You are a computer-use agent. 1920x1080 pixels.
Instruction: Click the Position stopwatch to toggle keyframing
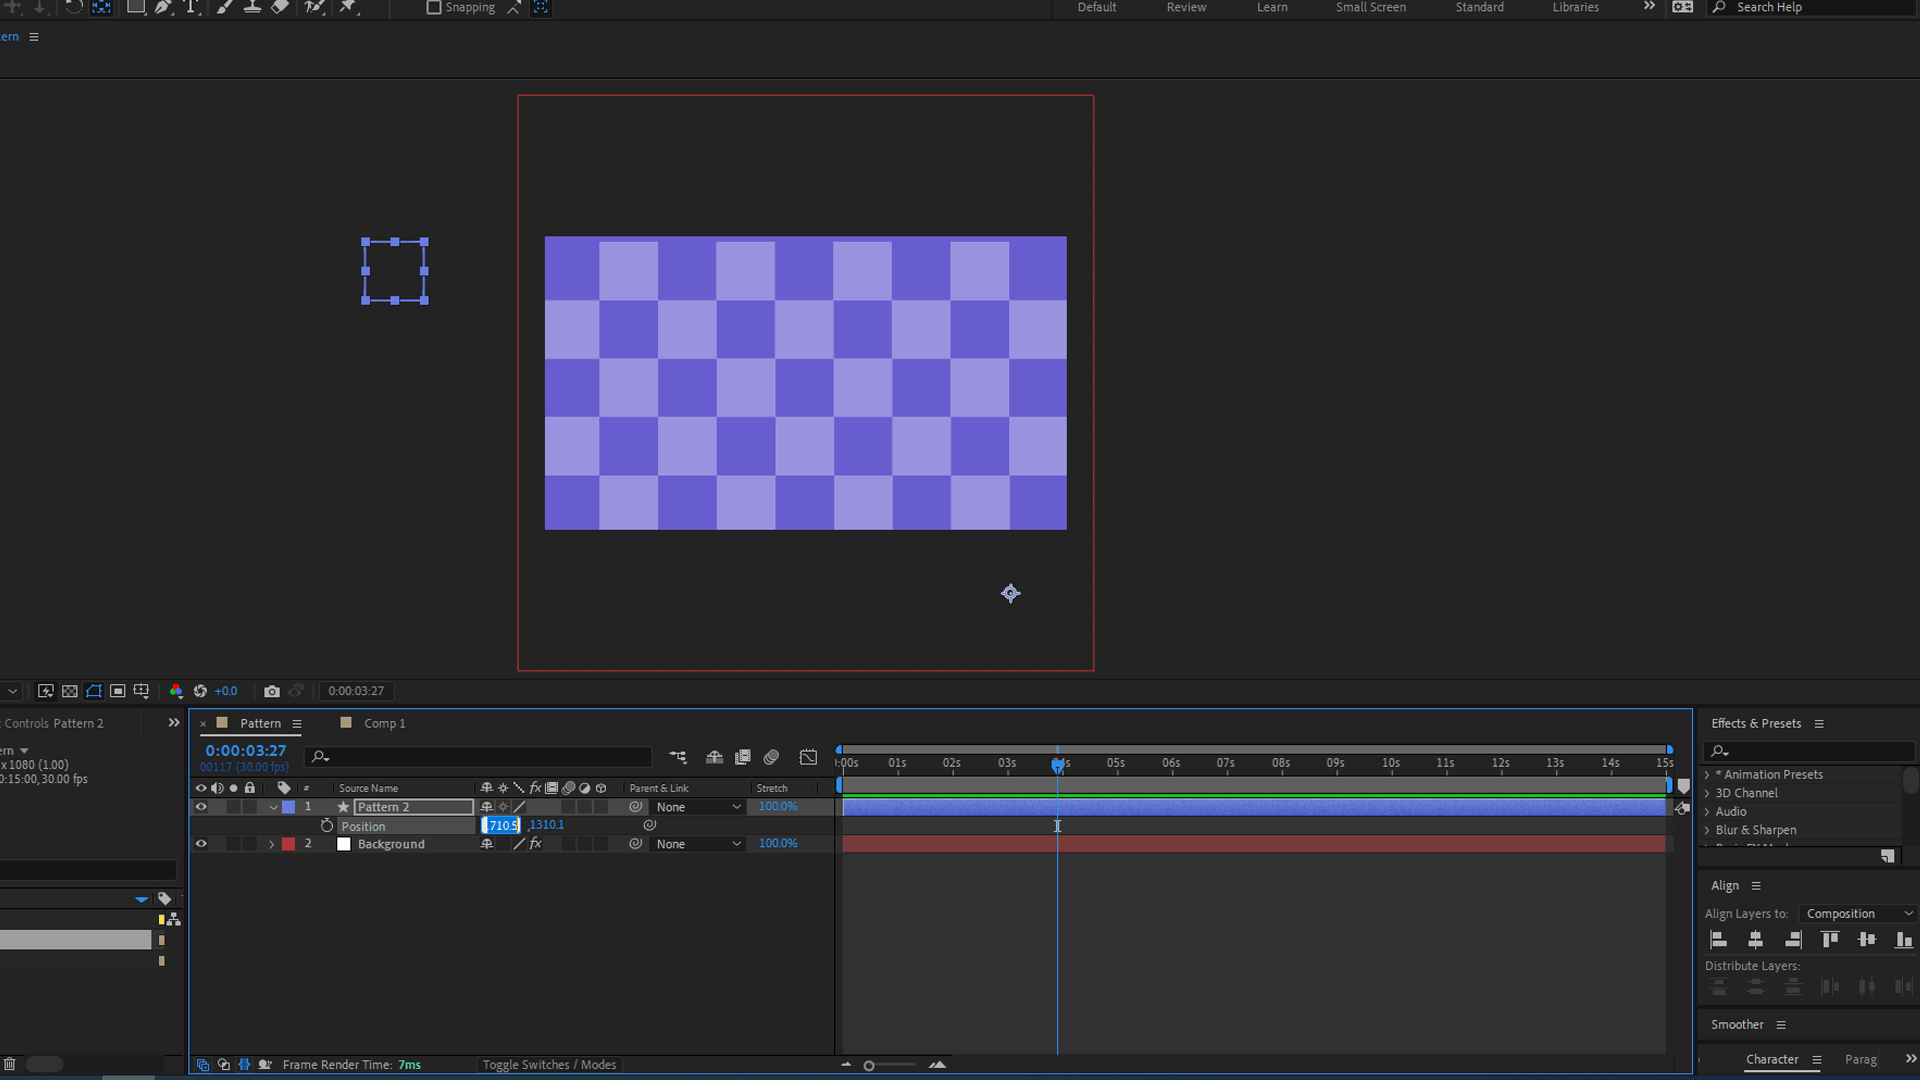pos(327,825)
